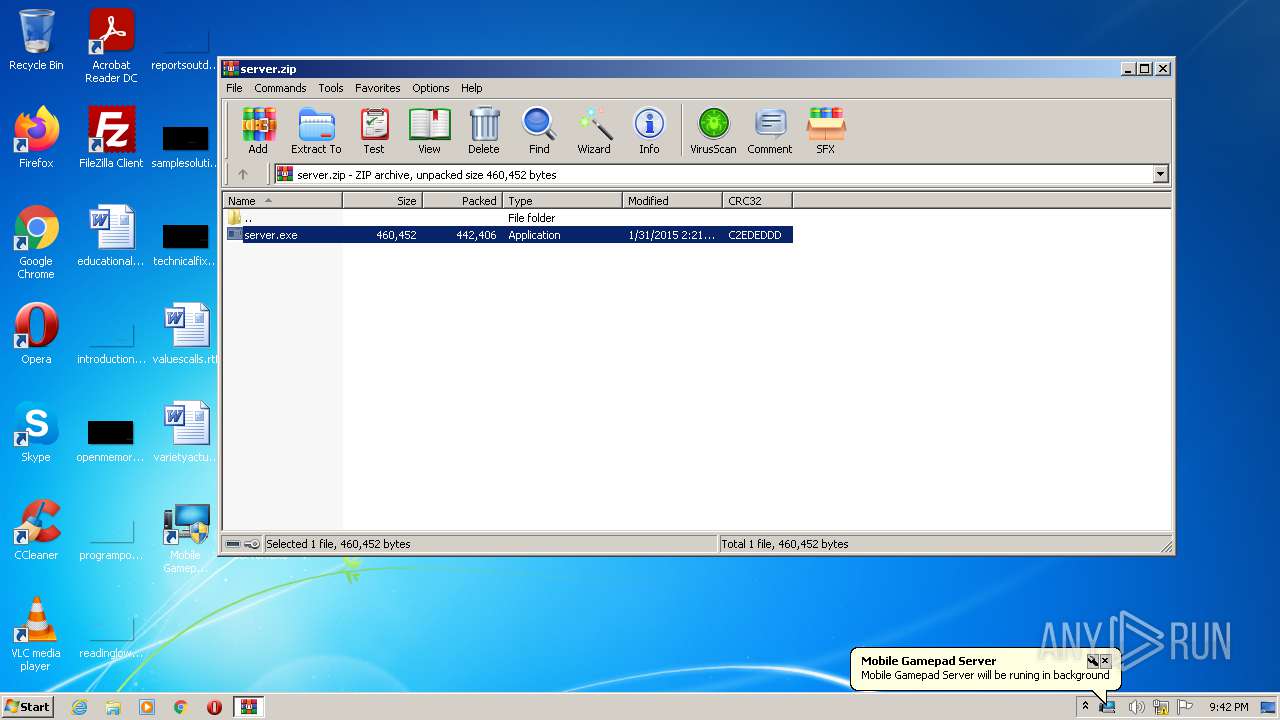Image resolution: width=1280 pixels, height=720 pixels.
Task: Open the Comment tool
Action: [x=770, y=131]
